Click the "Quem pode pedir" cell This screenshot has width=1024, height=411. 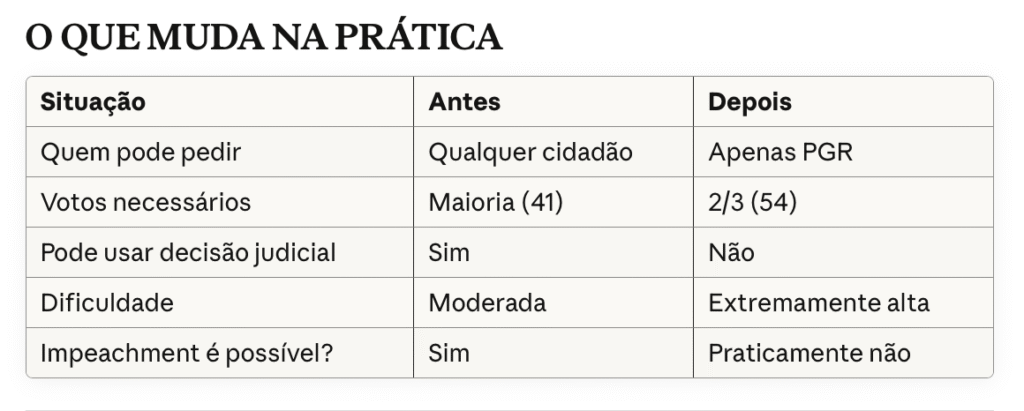click(x=141, y=153)
